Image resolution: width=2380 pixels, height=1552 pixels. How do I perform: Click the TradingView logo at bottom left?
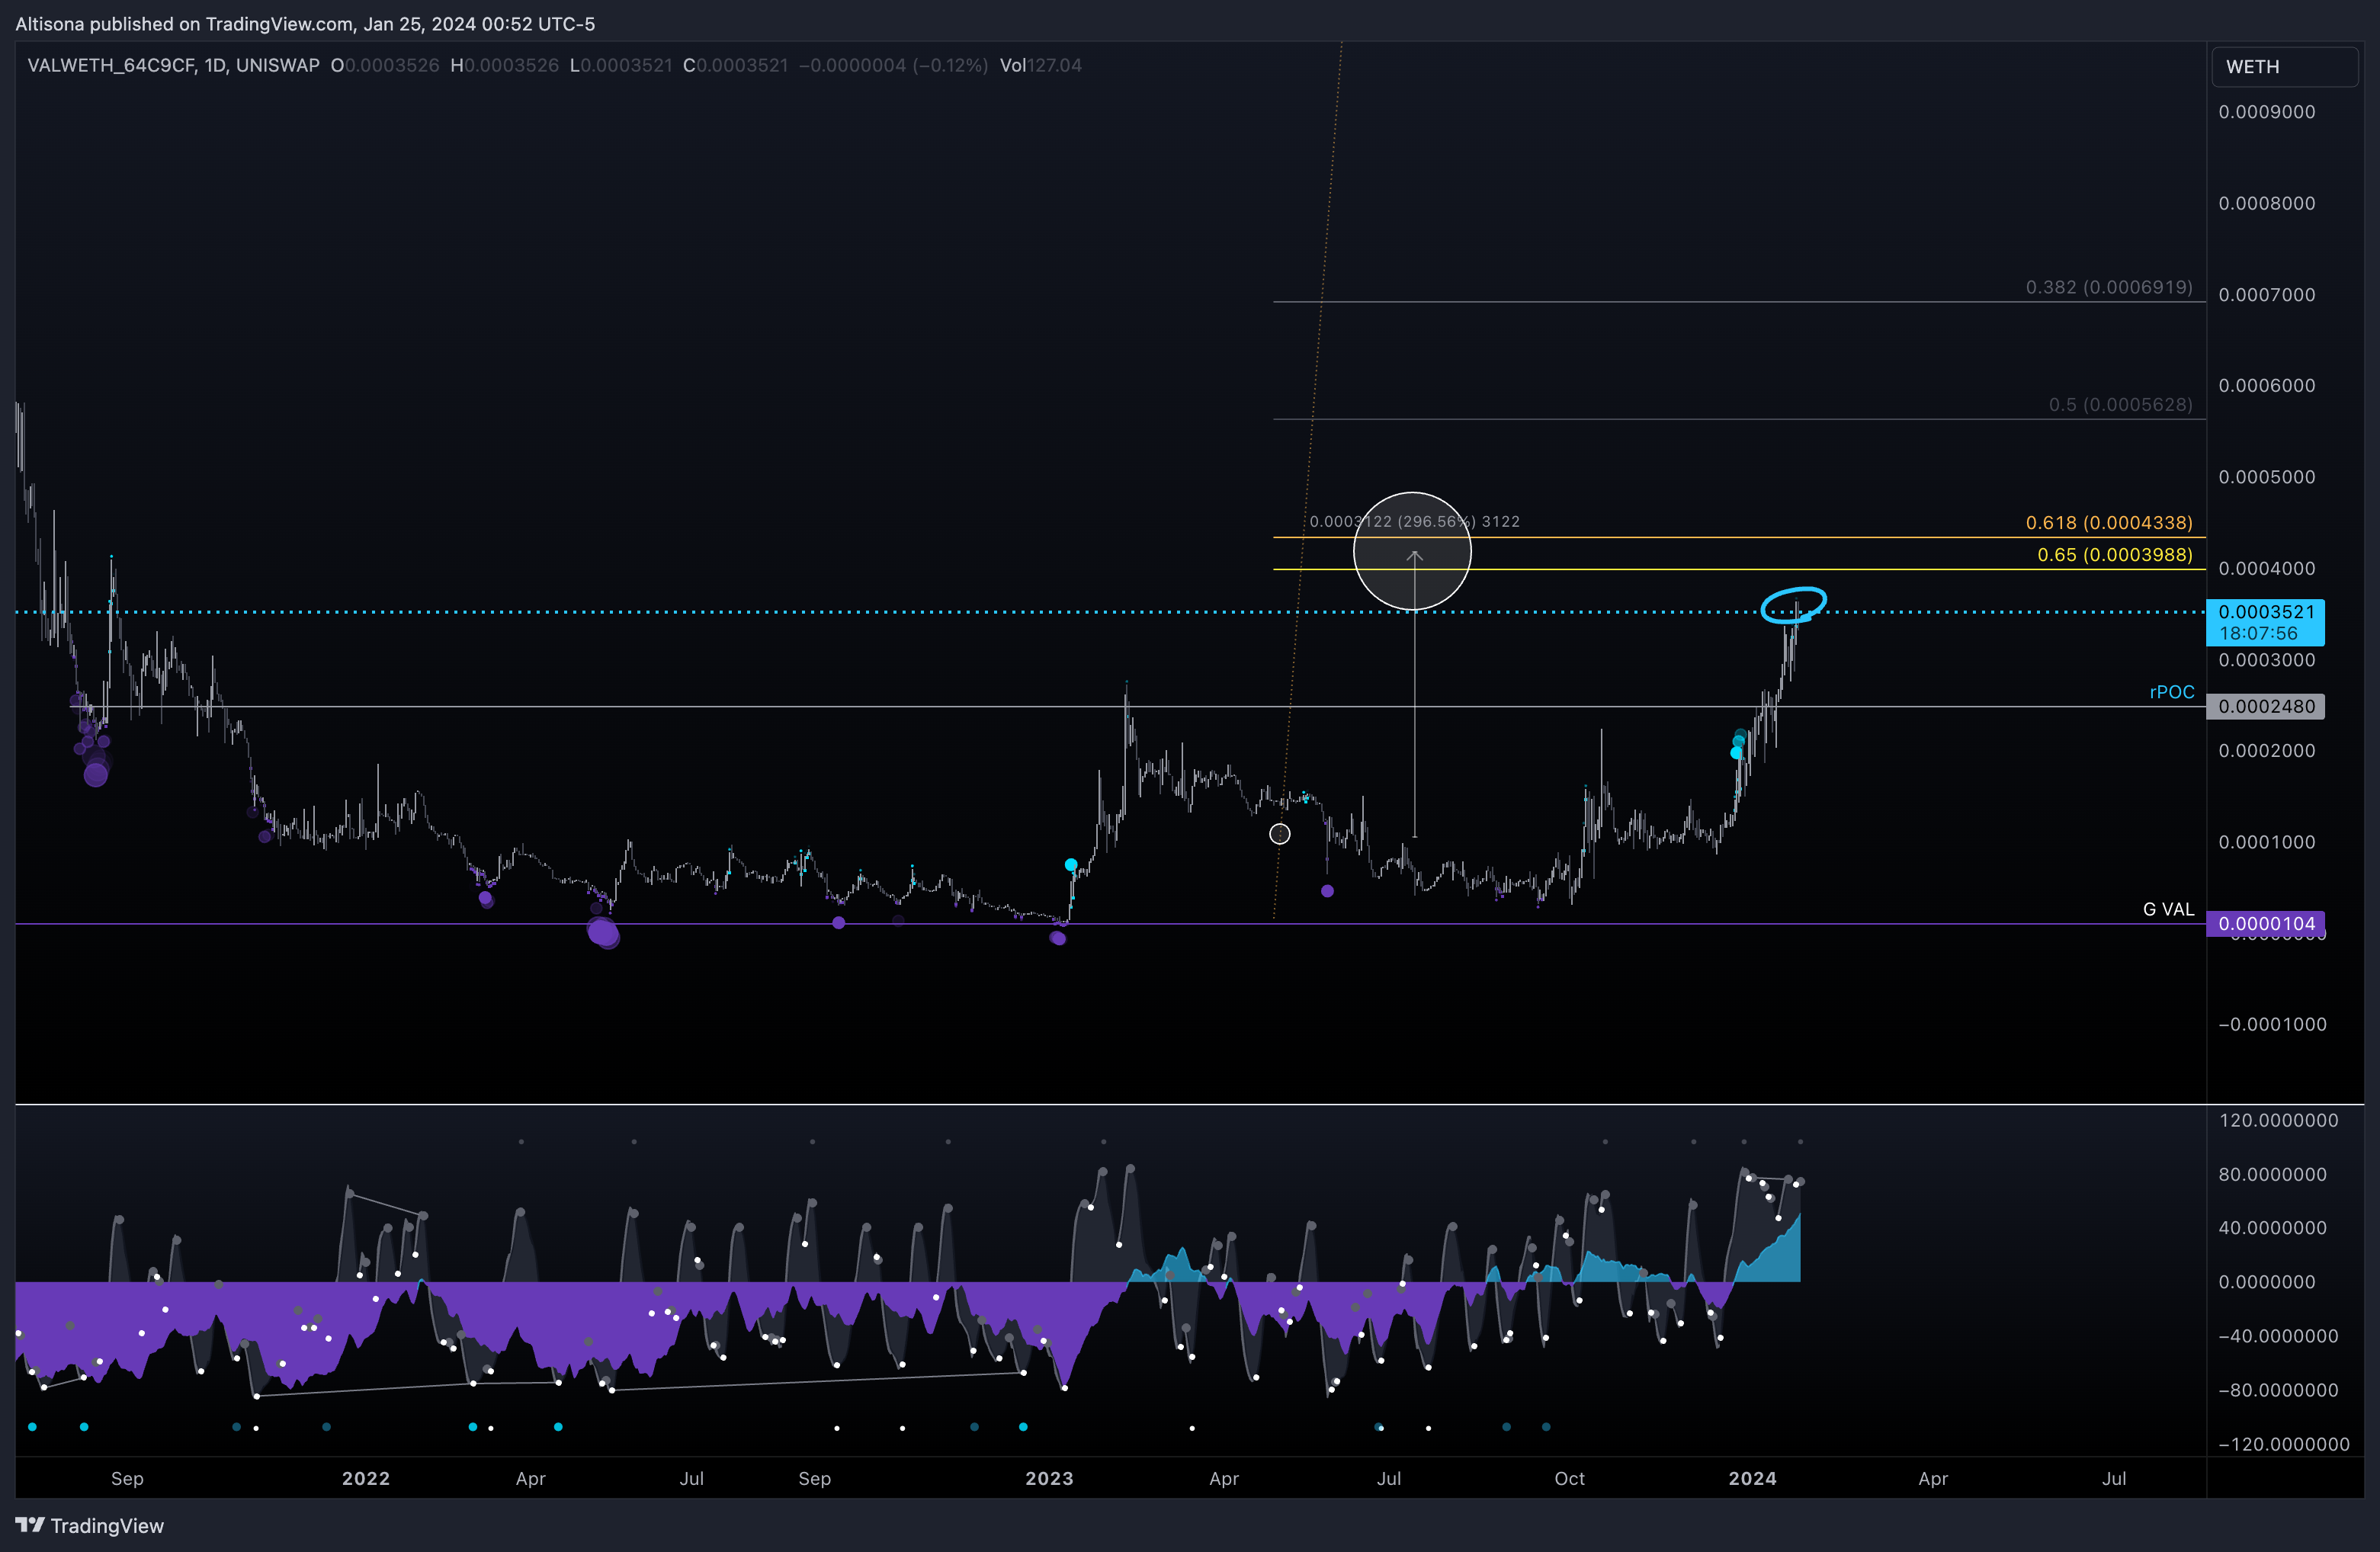pos(89,1525)
